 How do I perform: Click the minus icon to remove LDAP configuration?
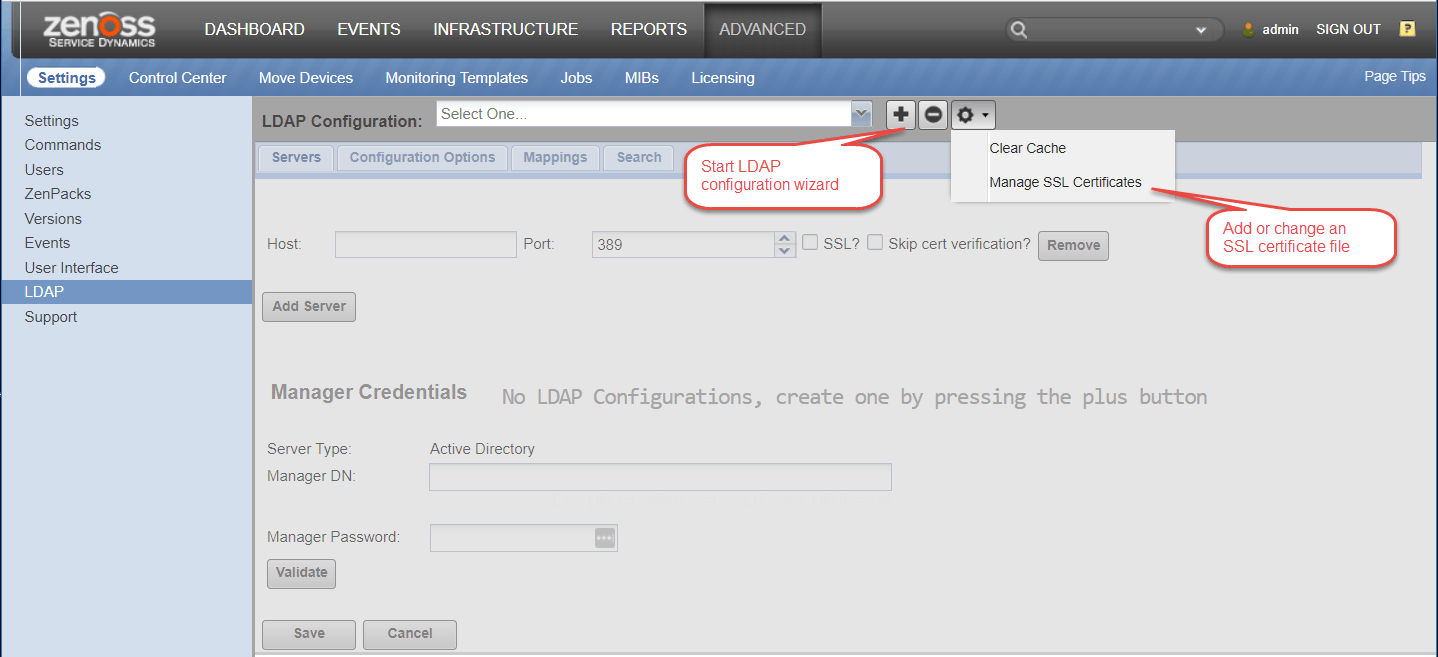pyautogui.click(x=932, y=114)
